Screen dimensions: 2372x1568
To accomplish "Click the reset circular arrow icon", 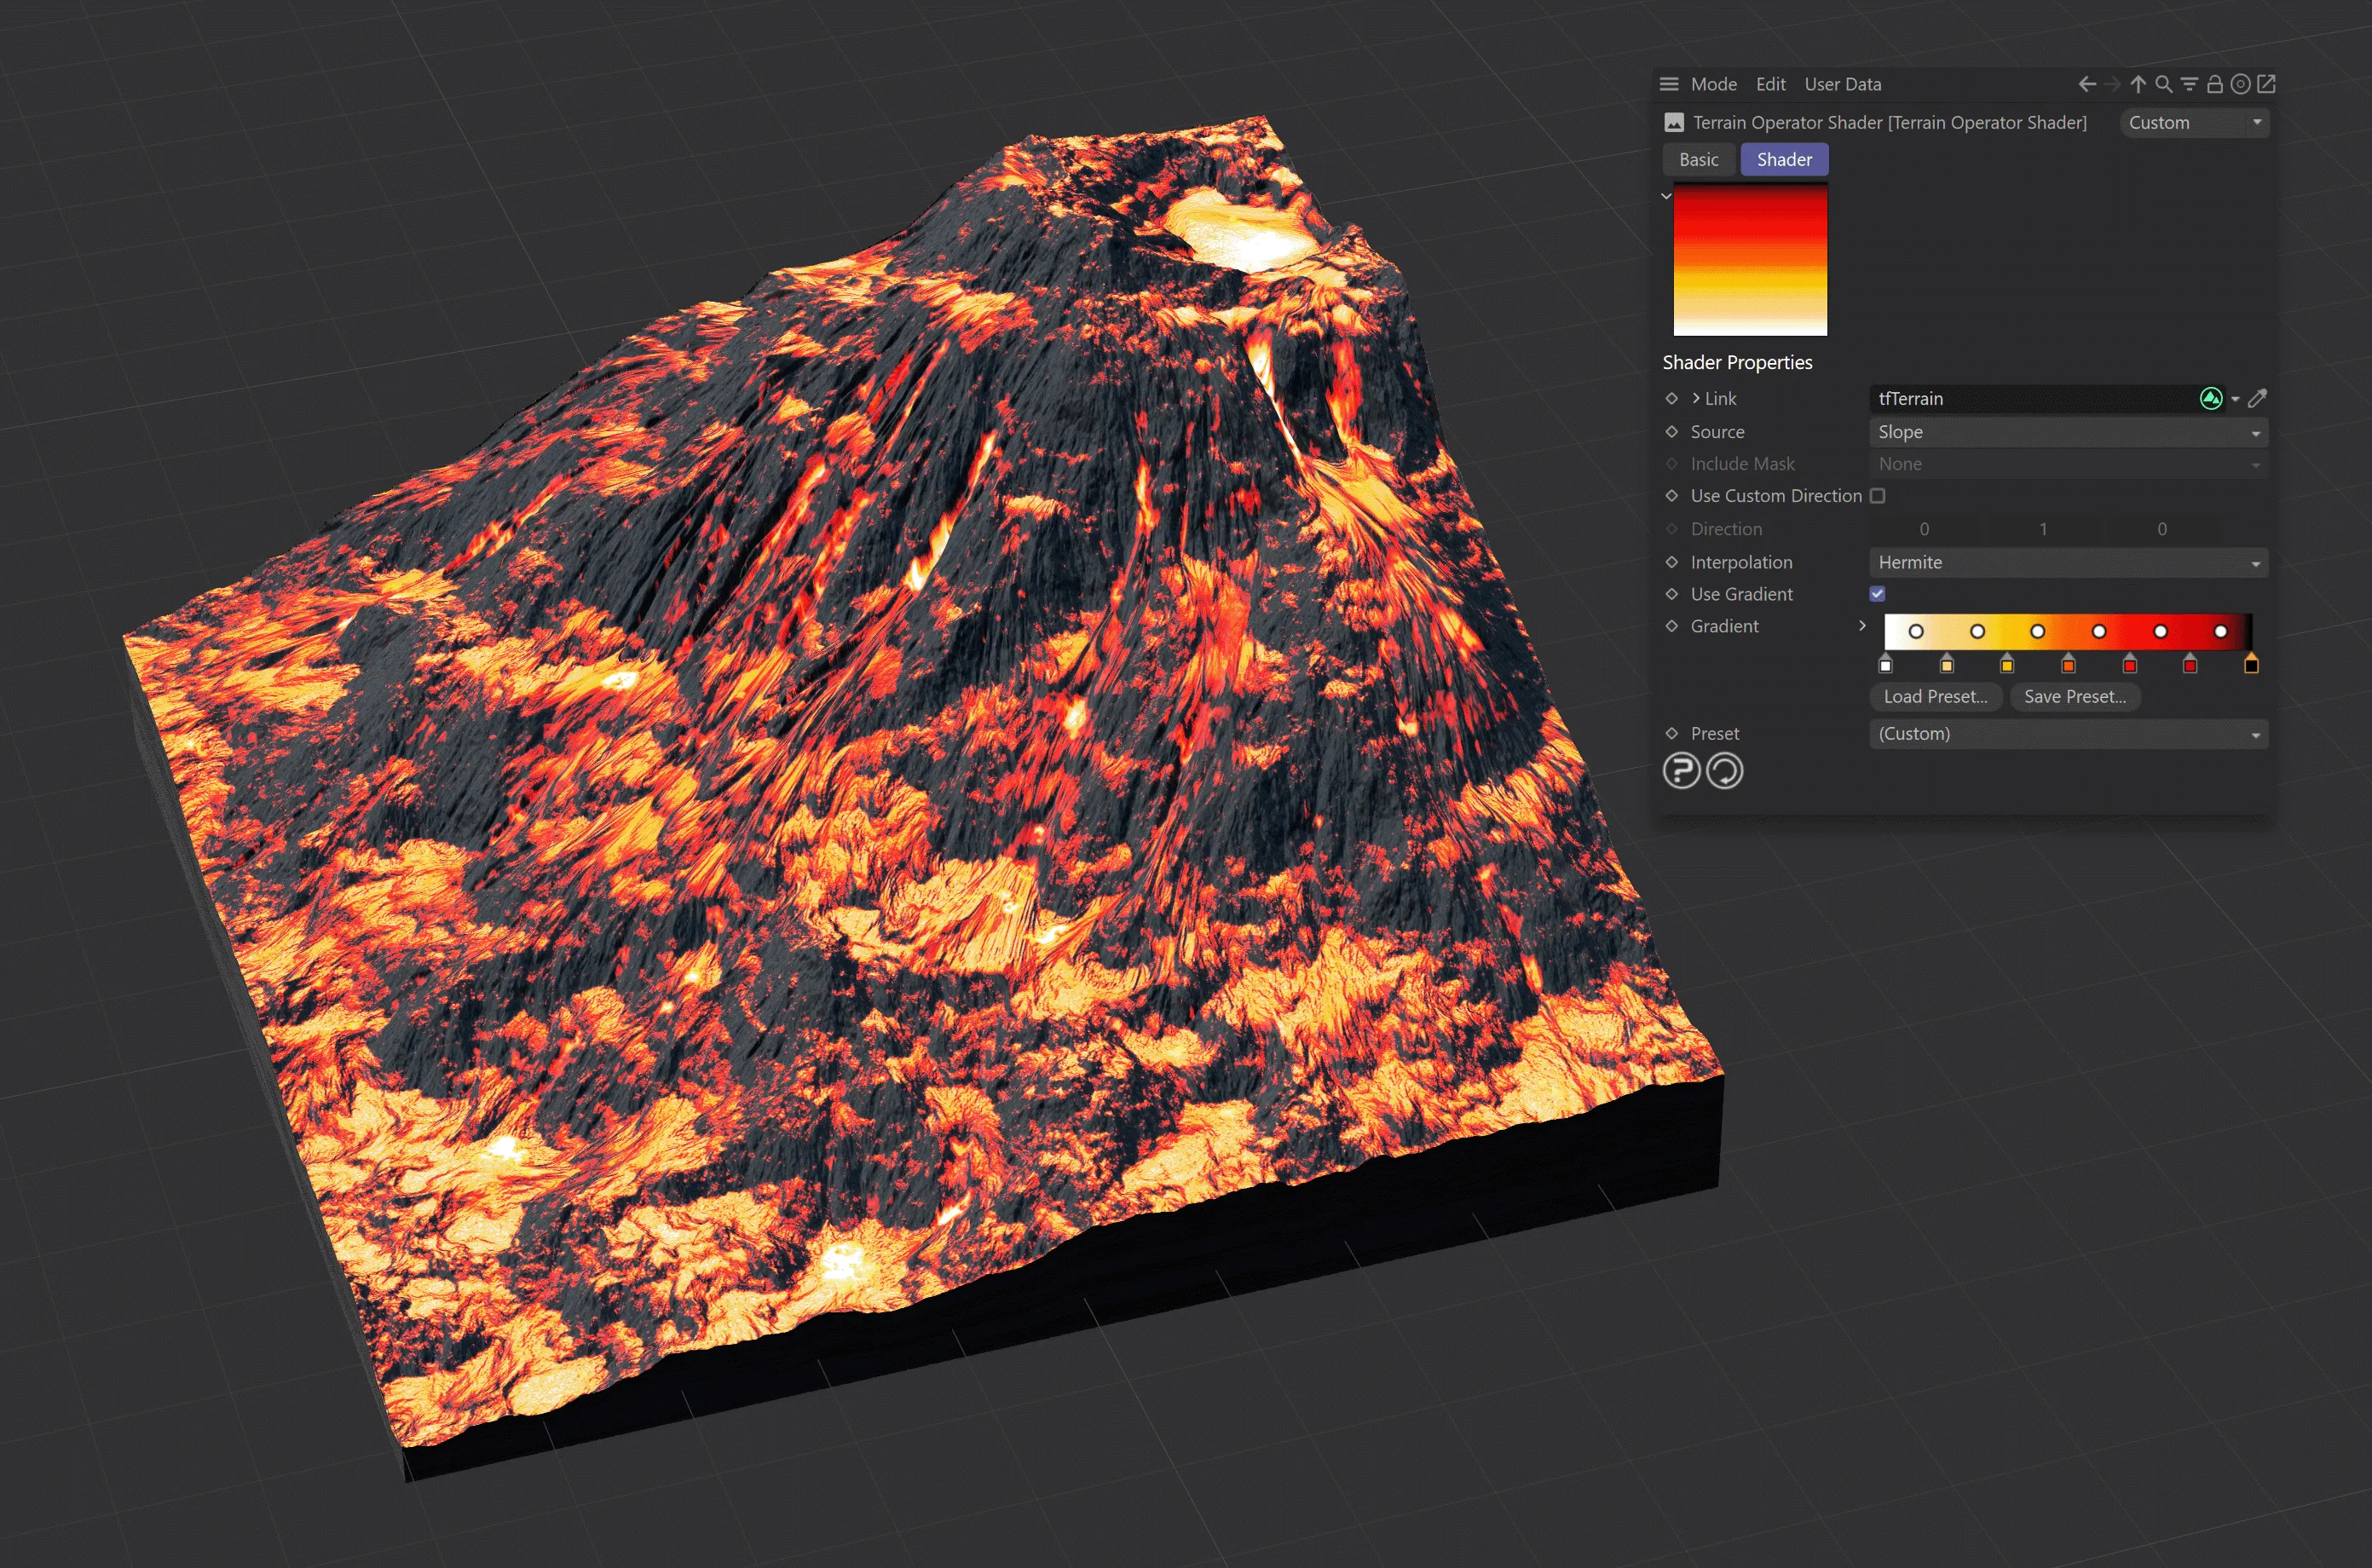I will coord(1724,771).
